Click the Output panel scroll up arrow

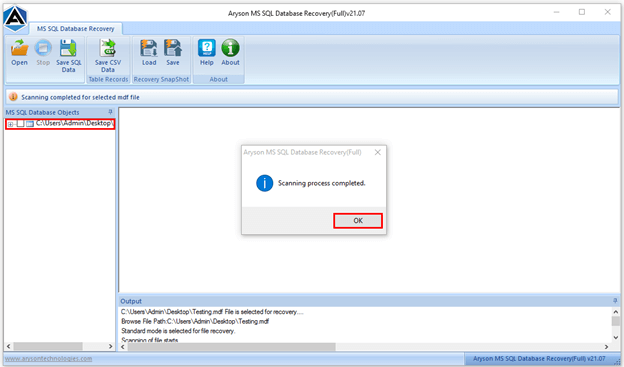616,312
